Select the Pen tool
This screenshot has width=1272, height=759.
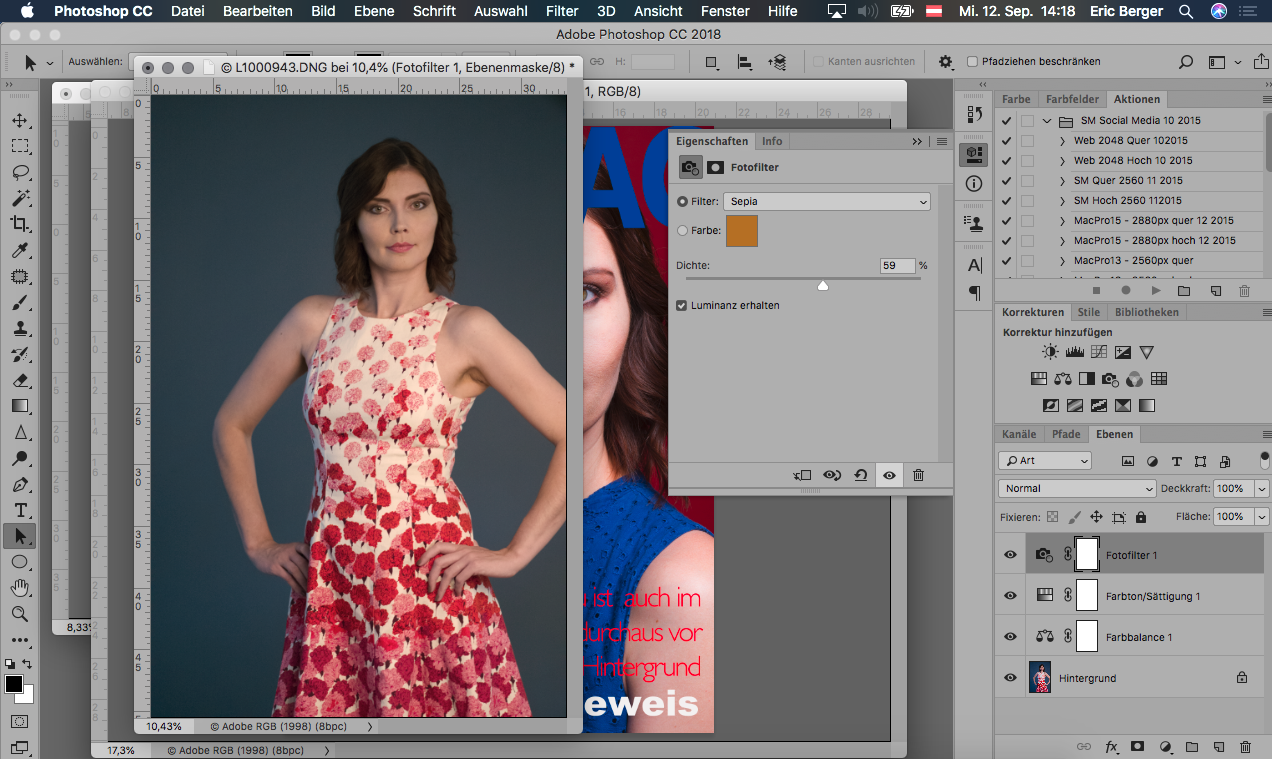pyautogui.click(x=20, y=484)
